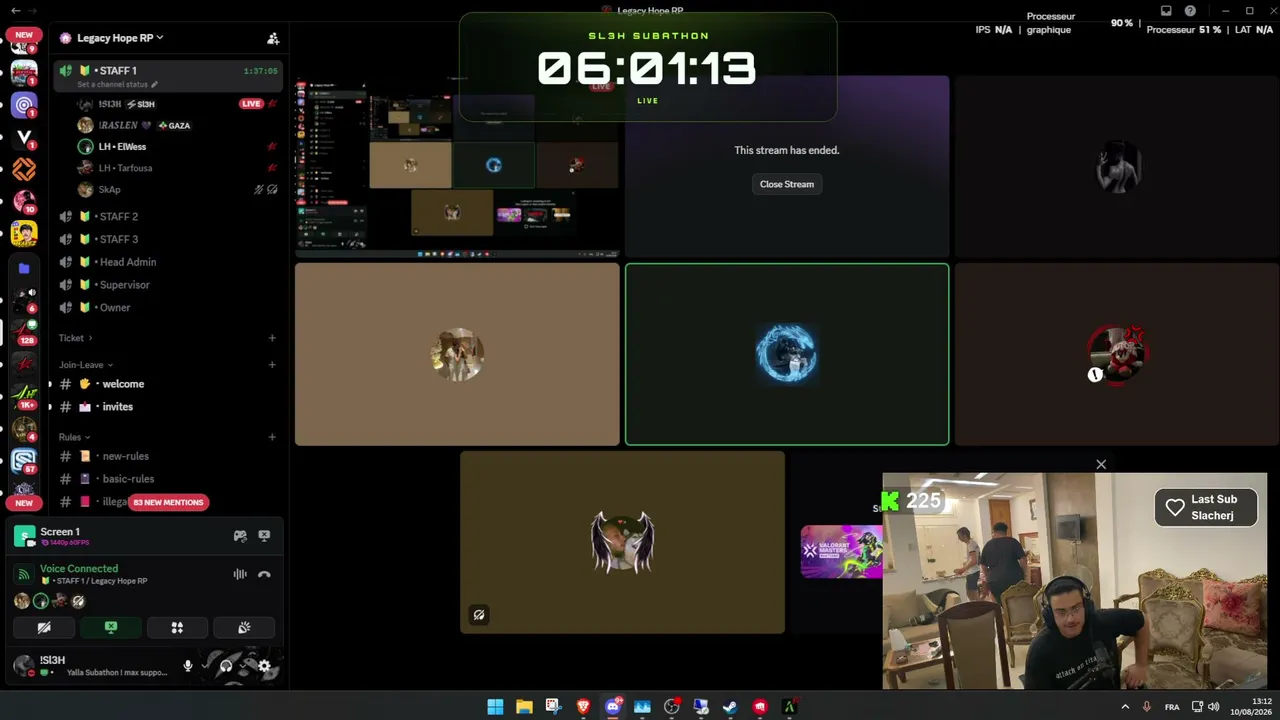The image size is (1280, 720).
Task: Open the invites text channel
Action: coord(168,407)
